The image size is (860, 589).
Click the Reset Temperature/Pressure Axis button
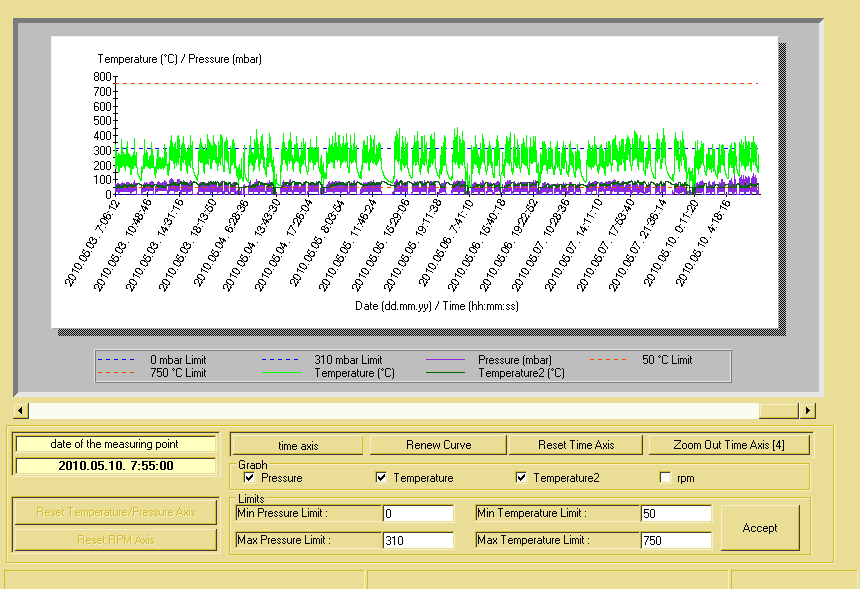[115, 512]
